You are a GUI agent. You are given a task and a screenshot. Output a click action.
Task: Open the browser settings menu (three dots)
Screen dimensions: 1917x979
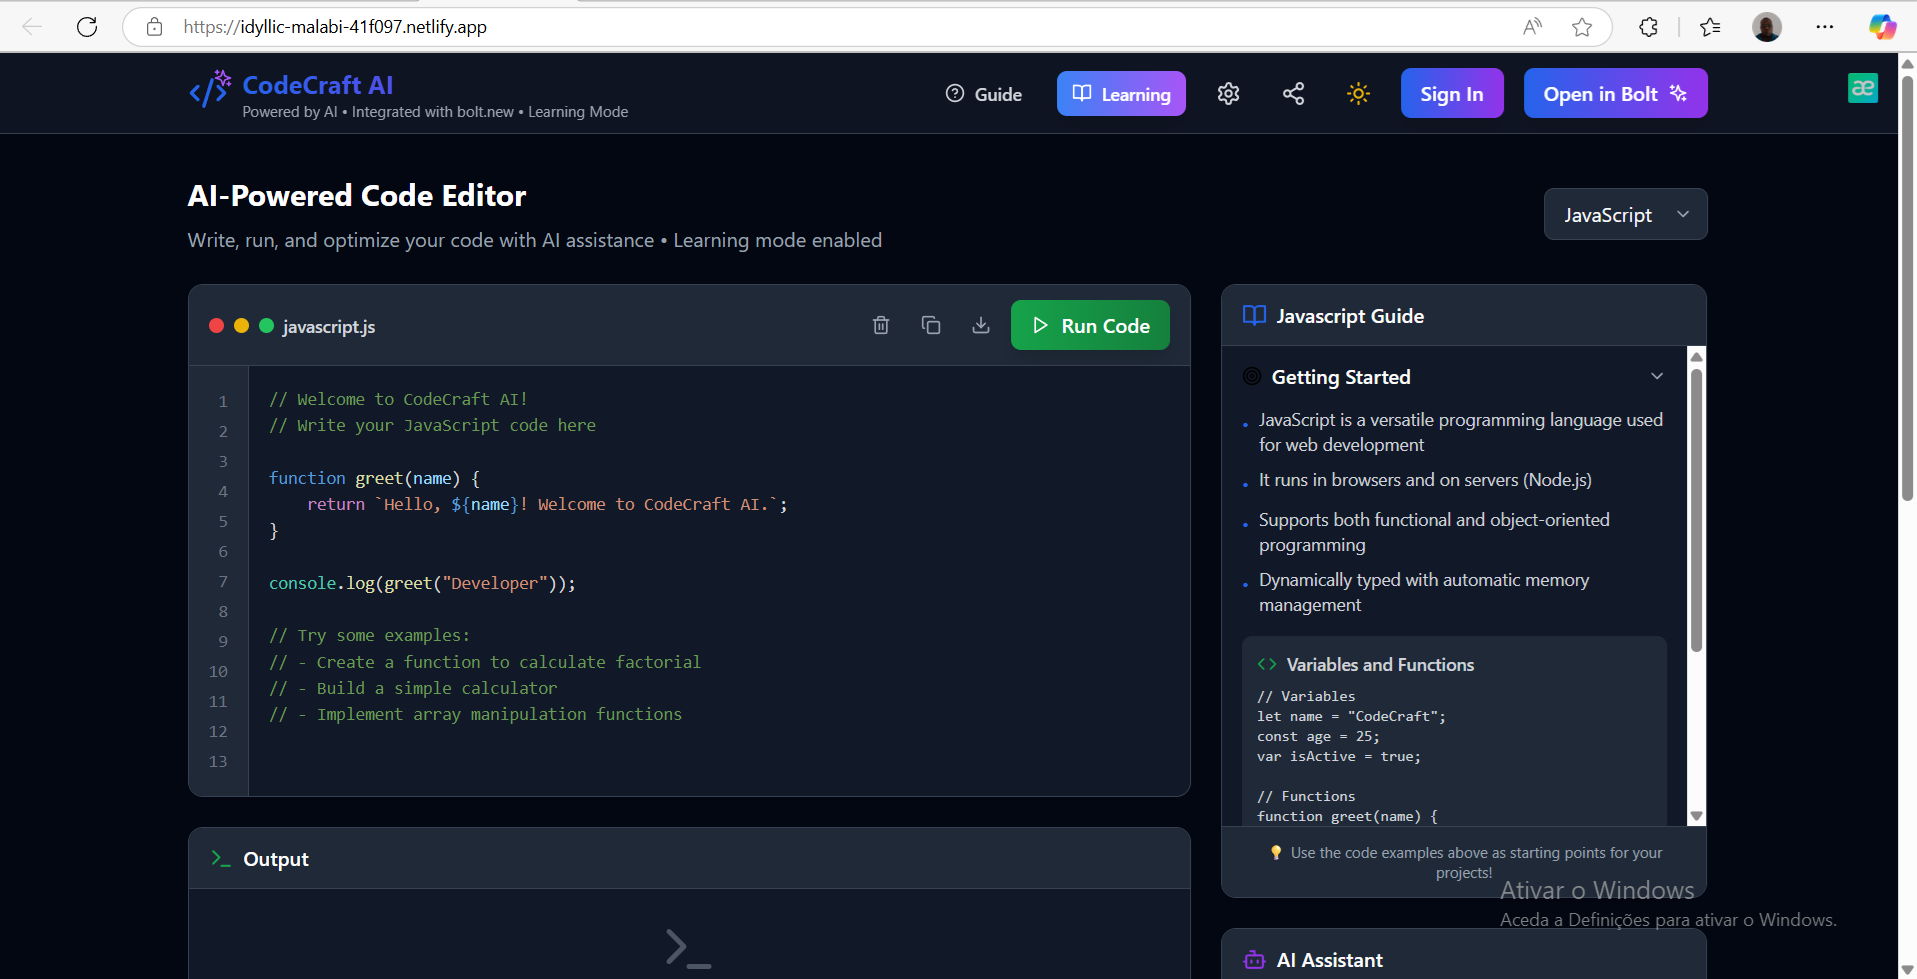coord(1824,27)
